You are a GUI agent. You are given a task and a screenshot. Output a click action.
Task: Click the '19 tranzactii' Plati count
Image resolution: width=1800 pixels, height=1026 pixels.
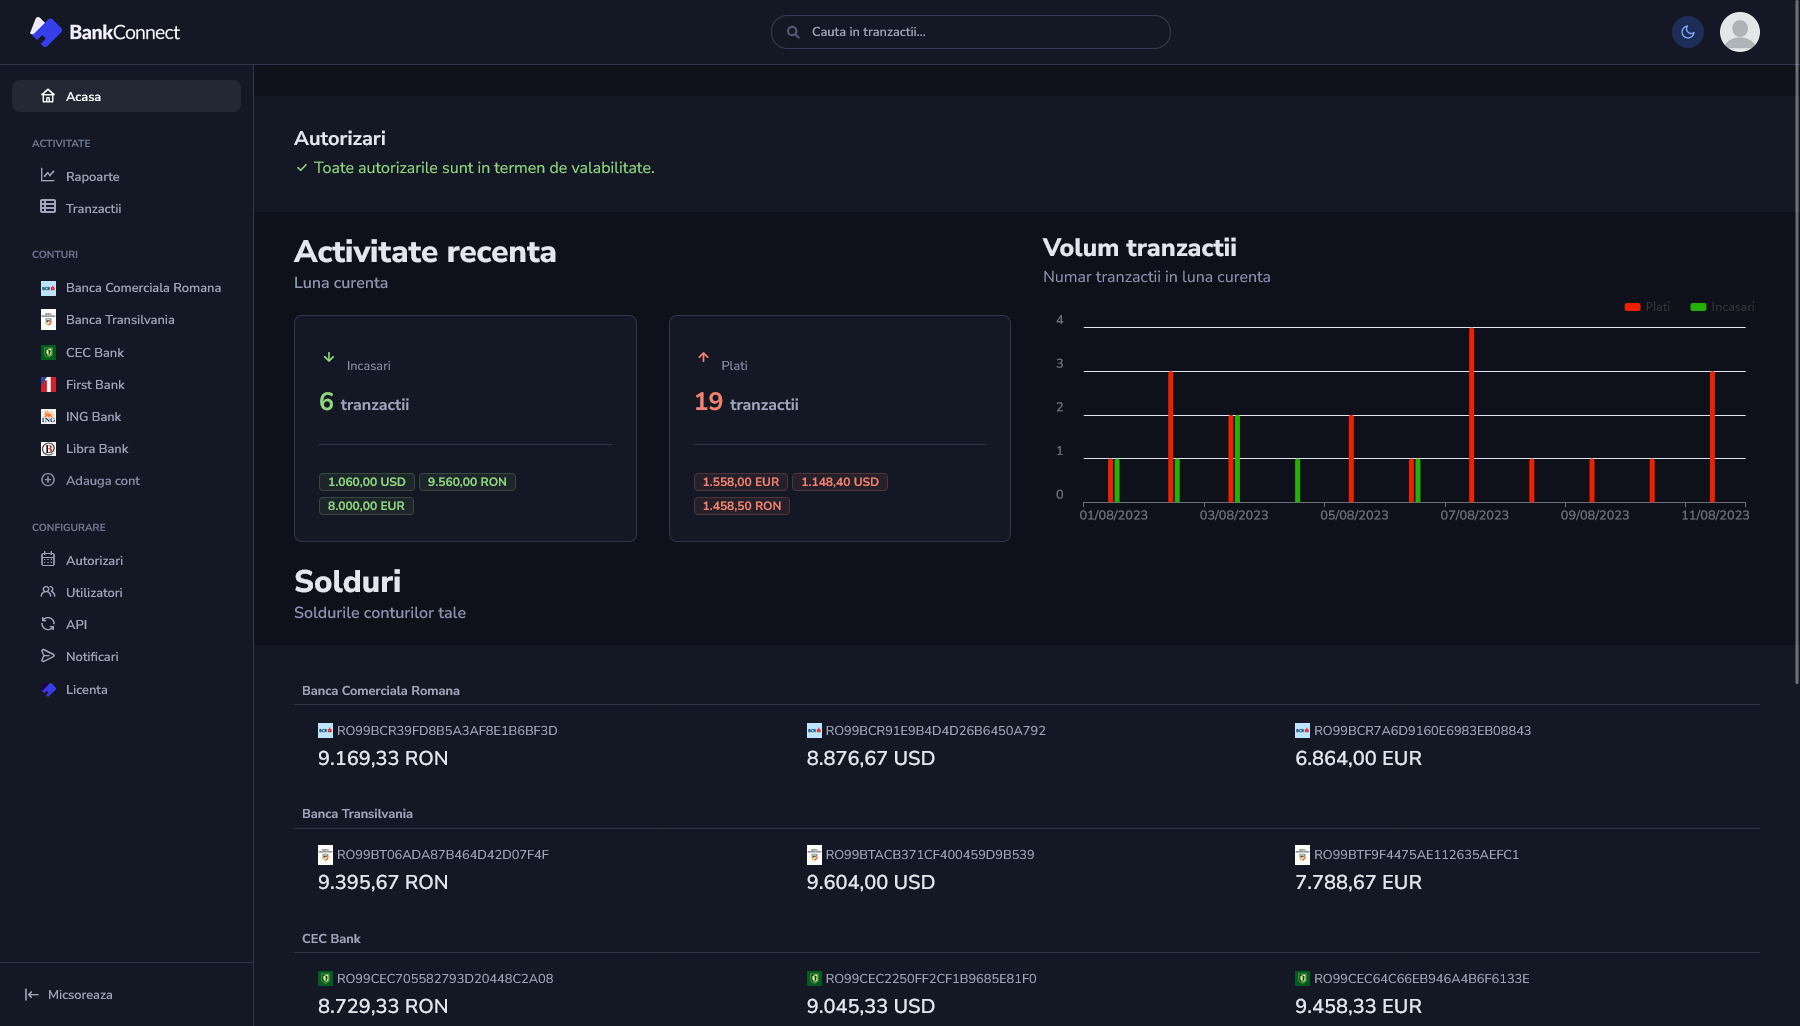click(x=746, y=402)
